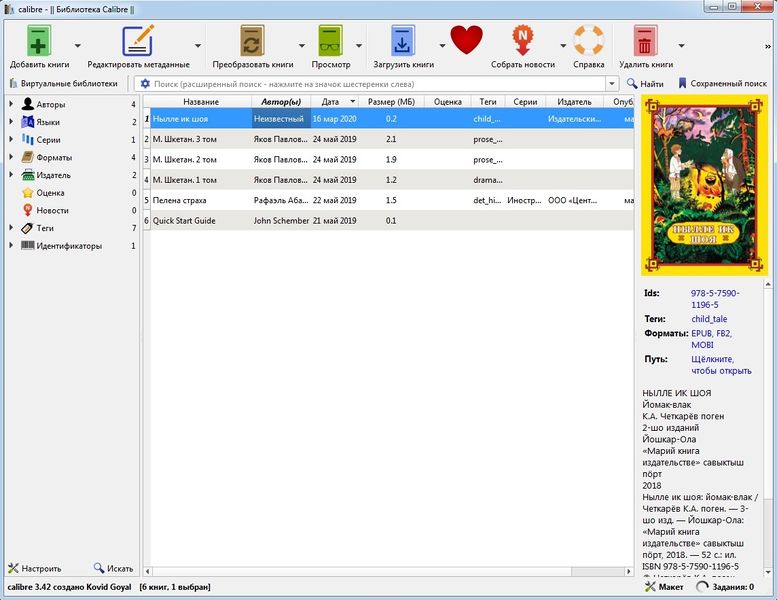The height and width of the screenshot is (600, 777).
Task: Click the Tags (Теги) category icon
Action: click(x=28, y=228)
